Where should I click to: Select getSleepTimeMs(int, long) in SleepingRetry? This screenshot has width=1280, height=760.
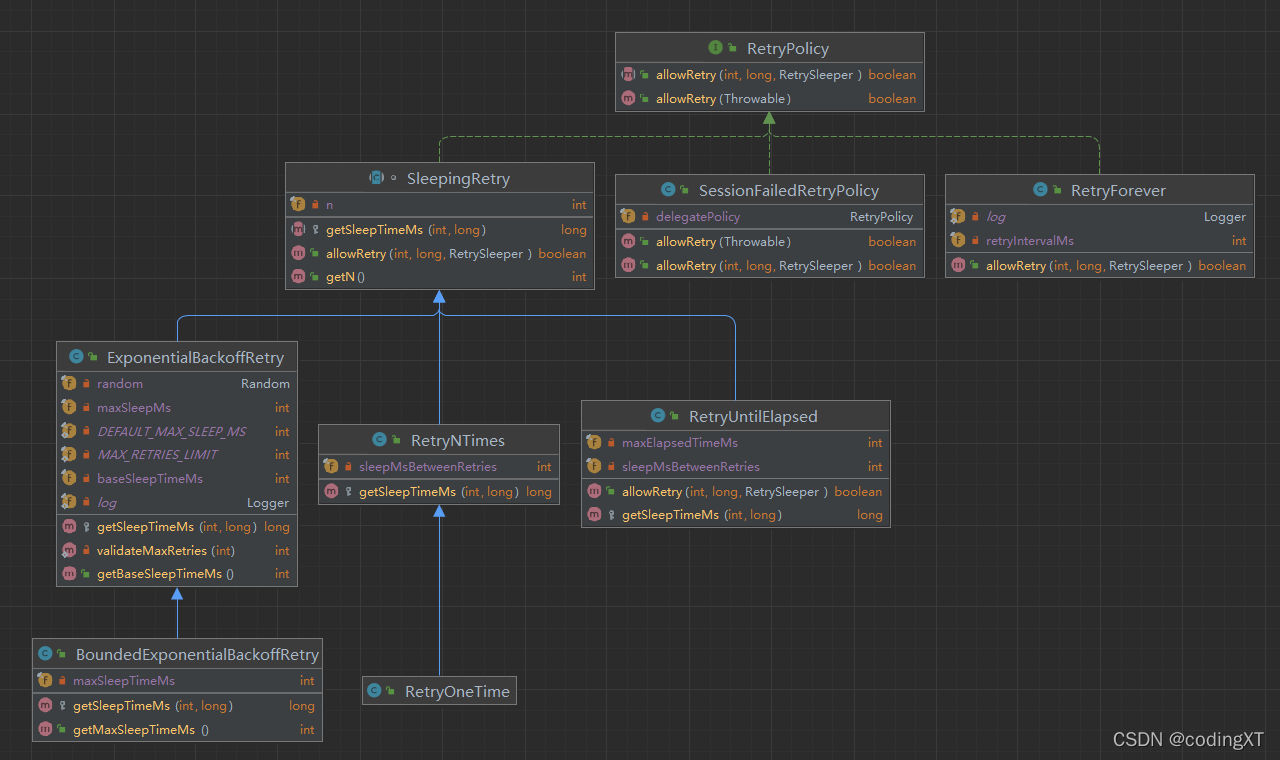[406, 229]
